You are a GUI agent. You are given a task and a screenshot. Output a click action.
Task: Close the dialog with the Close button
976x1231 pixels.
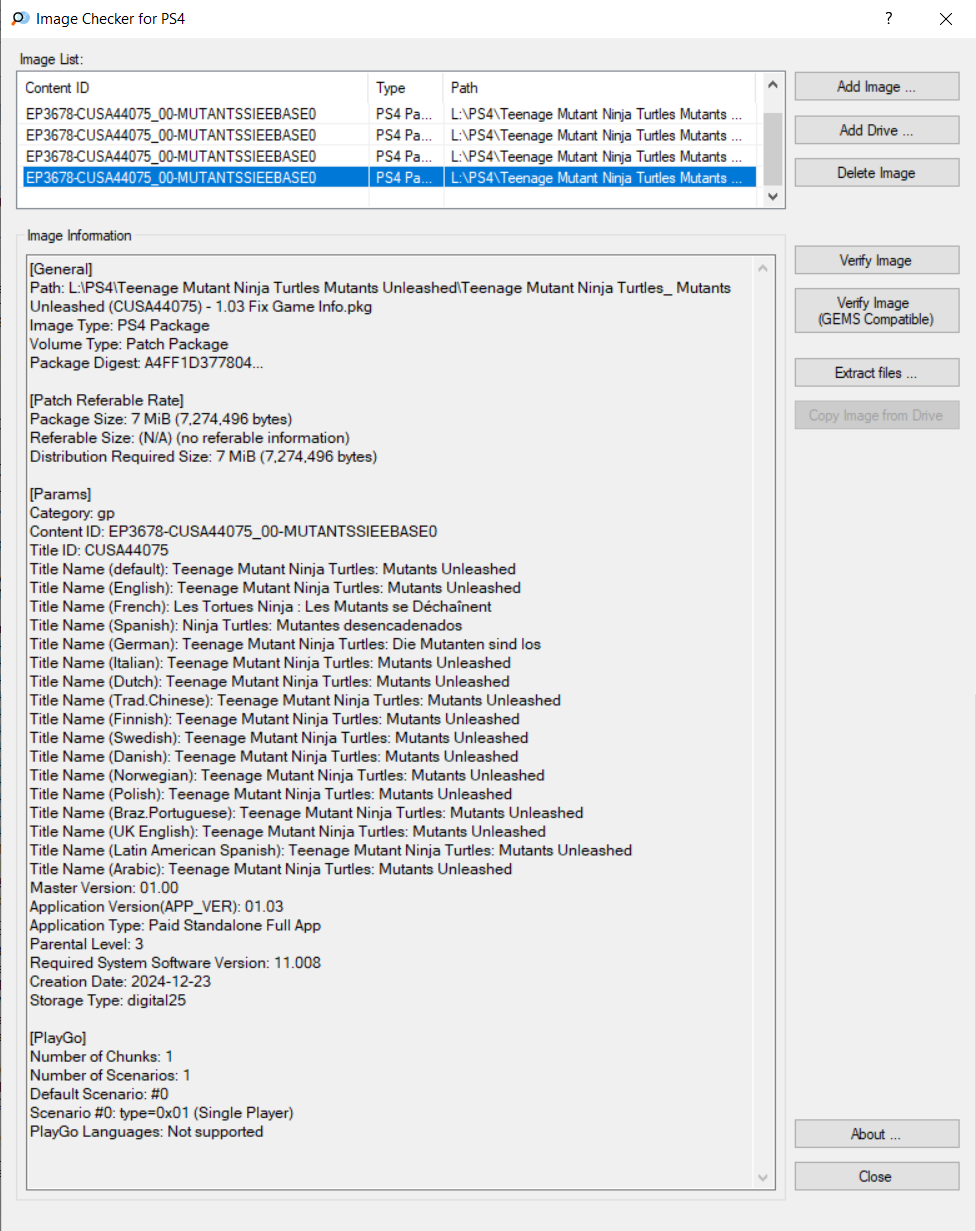click(877, 1176)
